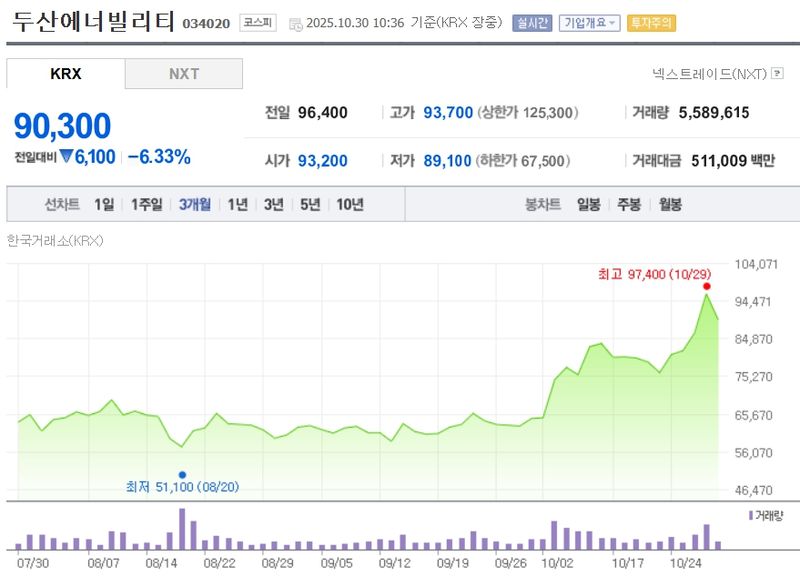Click the NXT help question mark icon
The width and height of the screenshot is (800, 586).
(x=778, y=73)
